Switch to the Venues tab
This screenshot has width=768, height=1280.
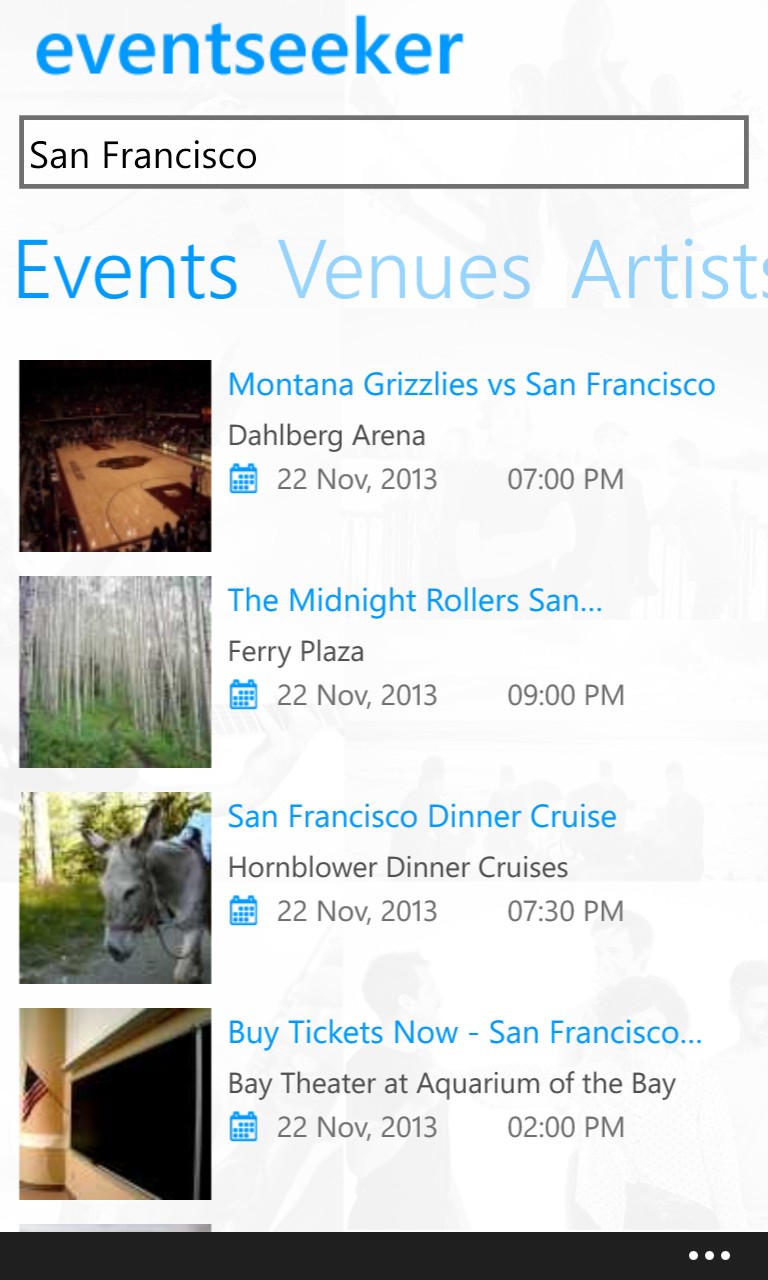(x=404, y=270)
